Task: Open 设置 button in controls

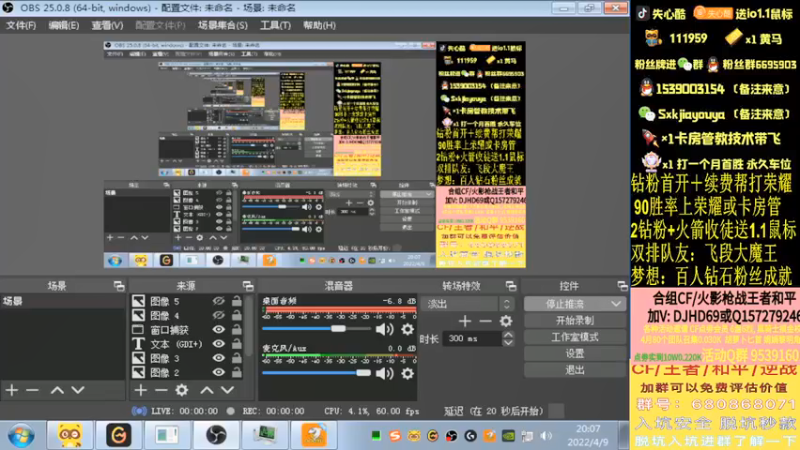Action: tap(575, 354)
